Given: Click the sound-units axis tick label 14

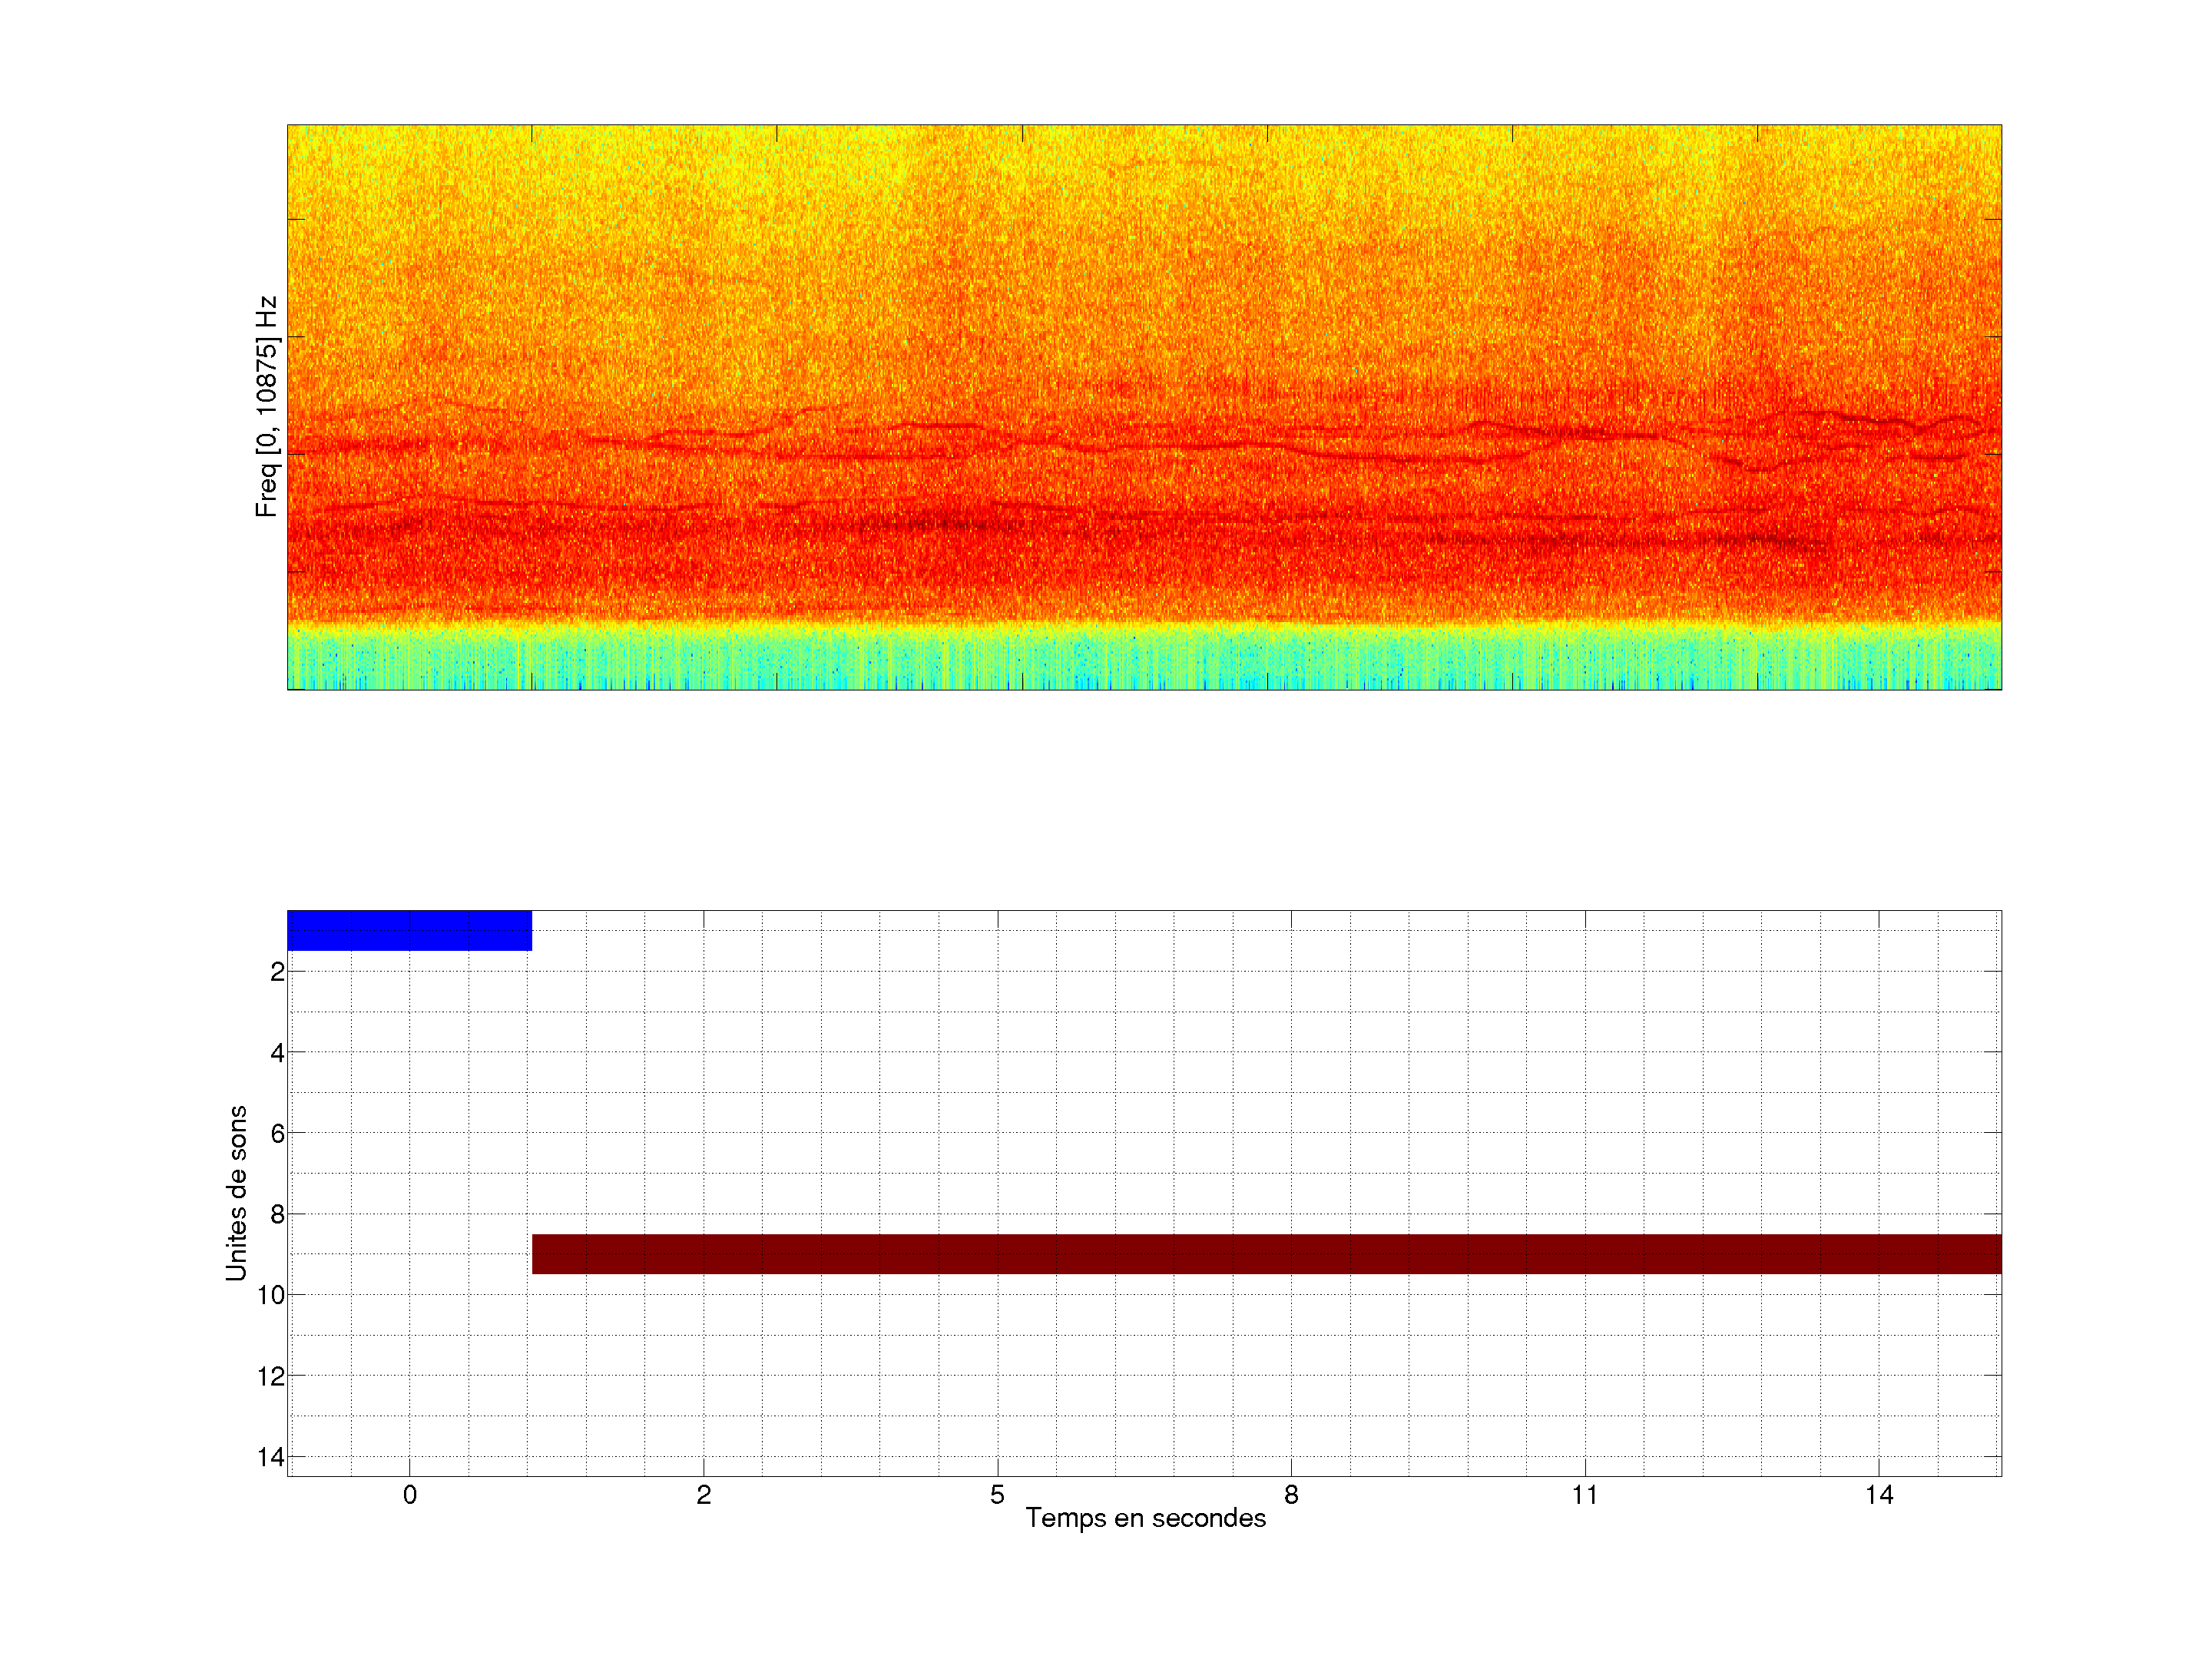Looking at the screenshot, I should 271,1457.
